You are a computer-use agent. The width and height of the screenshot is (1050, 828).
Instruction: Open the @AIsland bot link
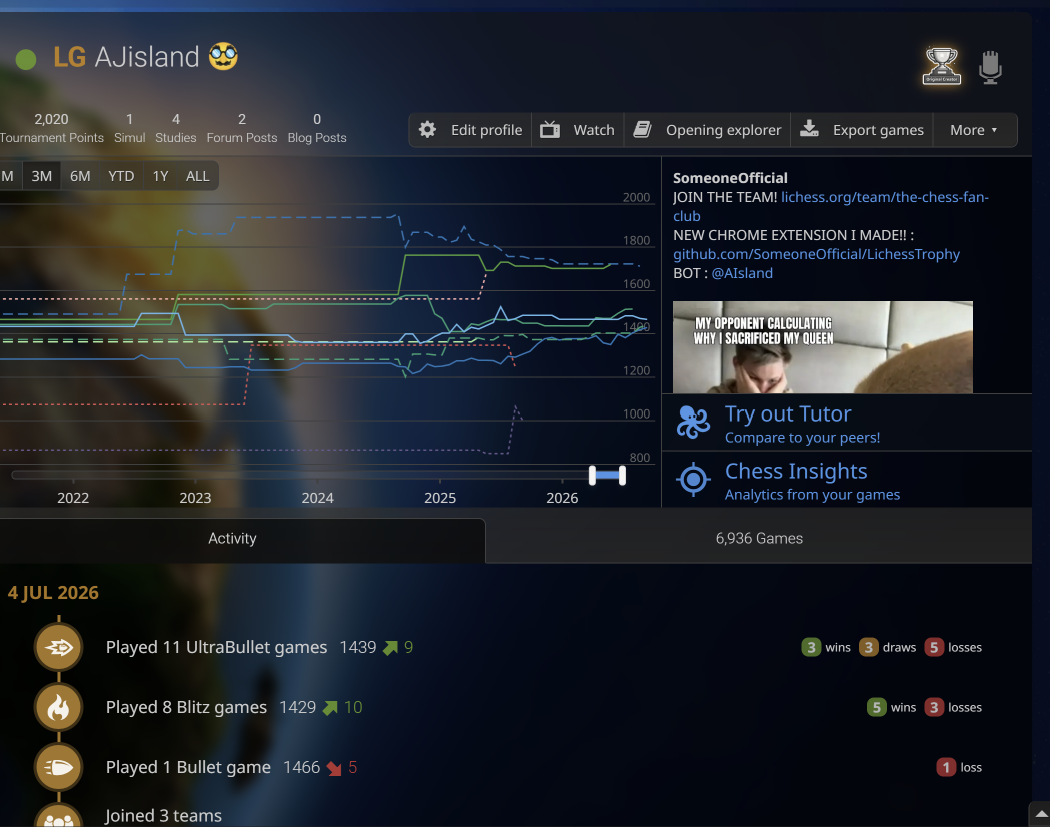(742, 273)
